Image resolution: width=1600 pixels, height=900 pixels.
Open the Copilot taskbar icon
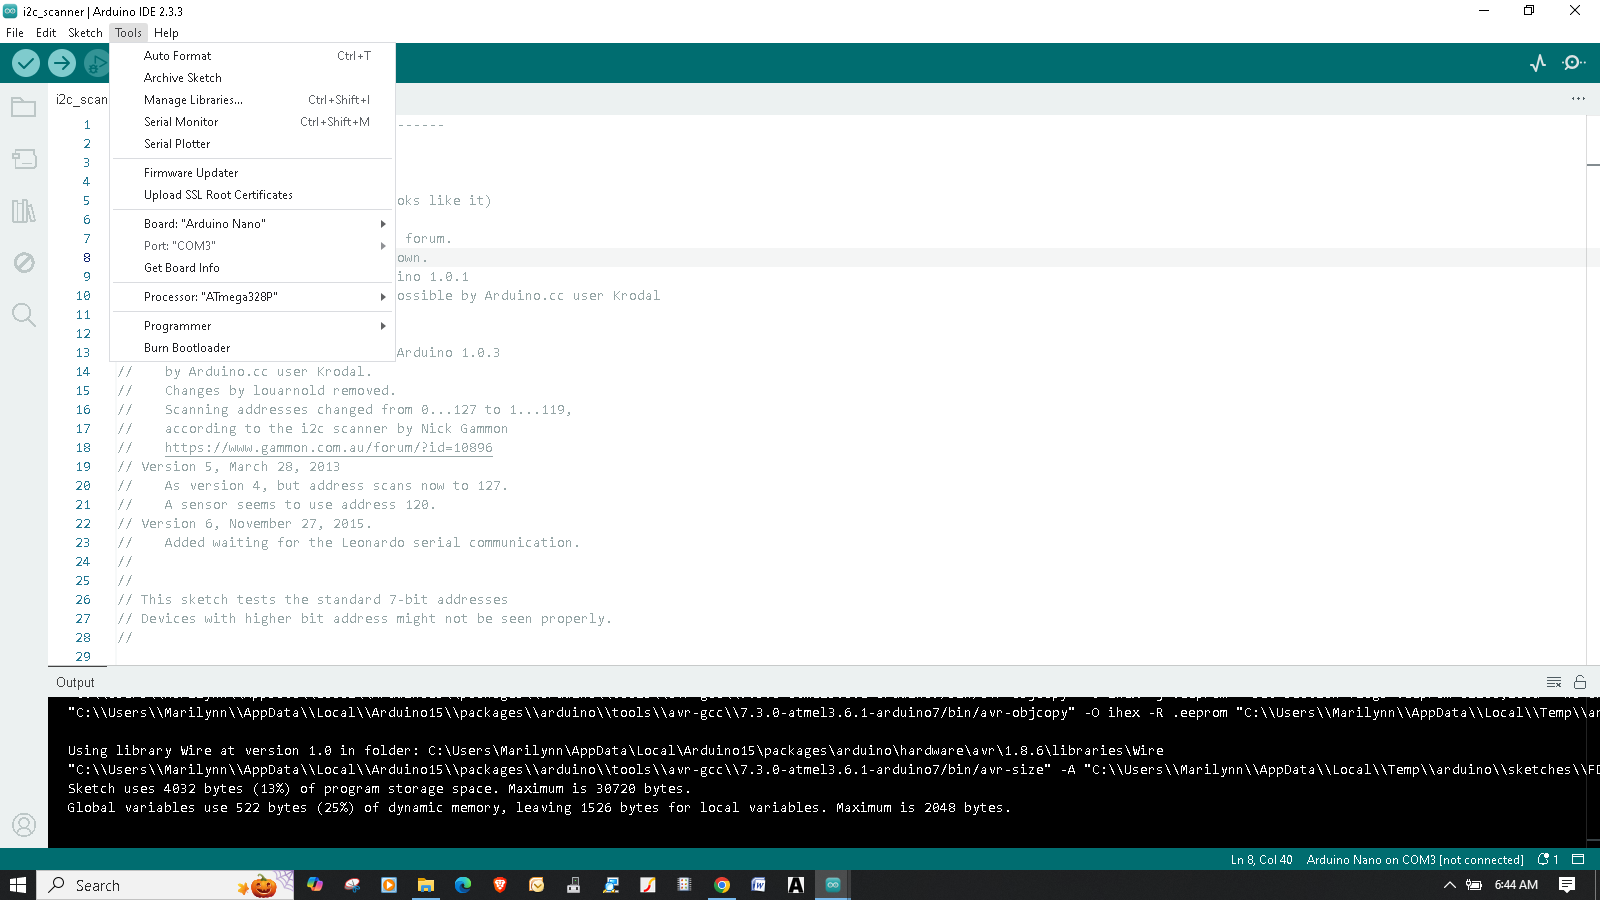point(315,885)
